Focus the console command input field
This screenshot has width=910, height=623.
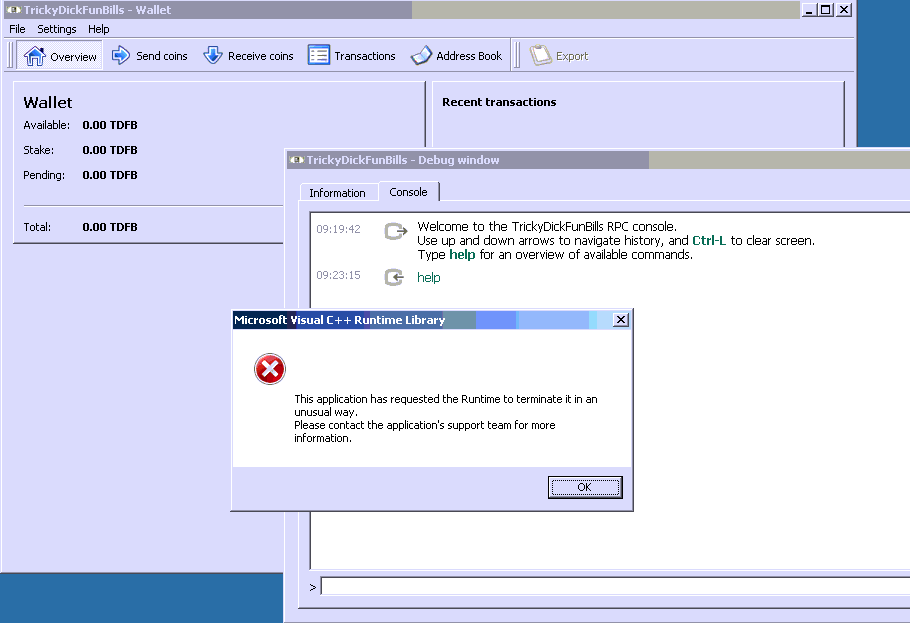[615, 586]
